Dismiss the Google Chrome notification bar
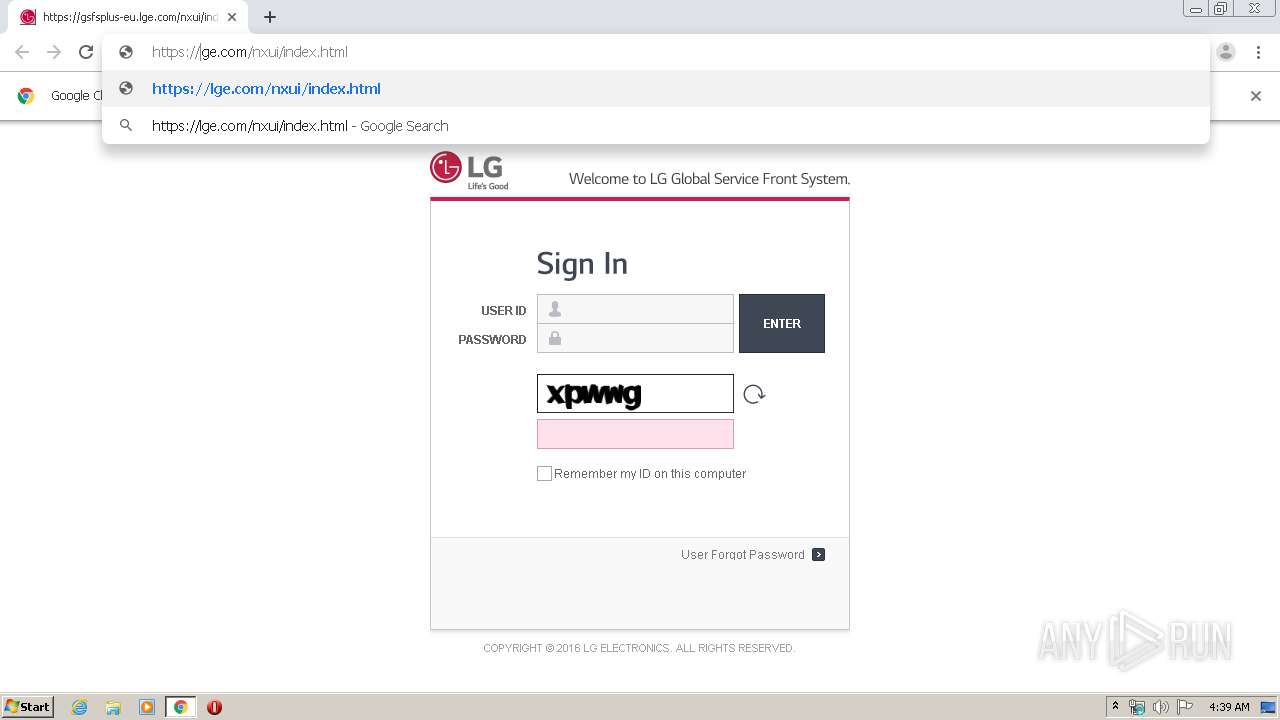The height and width of the screenshot is (720, 1280). point(1256,96)
